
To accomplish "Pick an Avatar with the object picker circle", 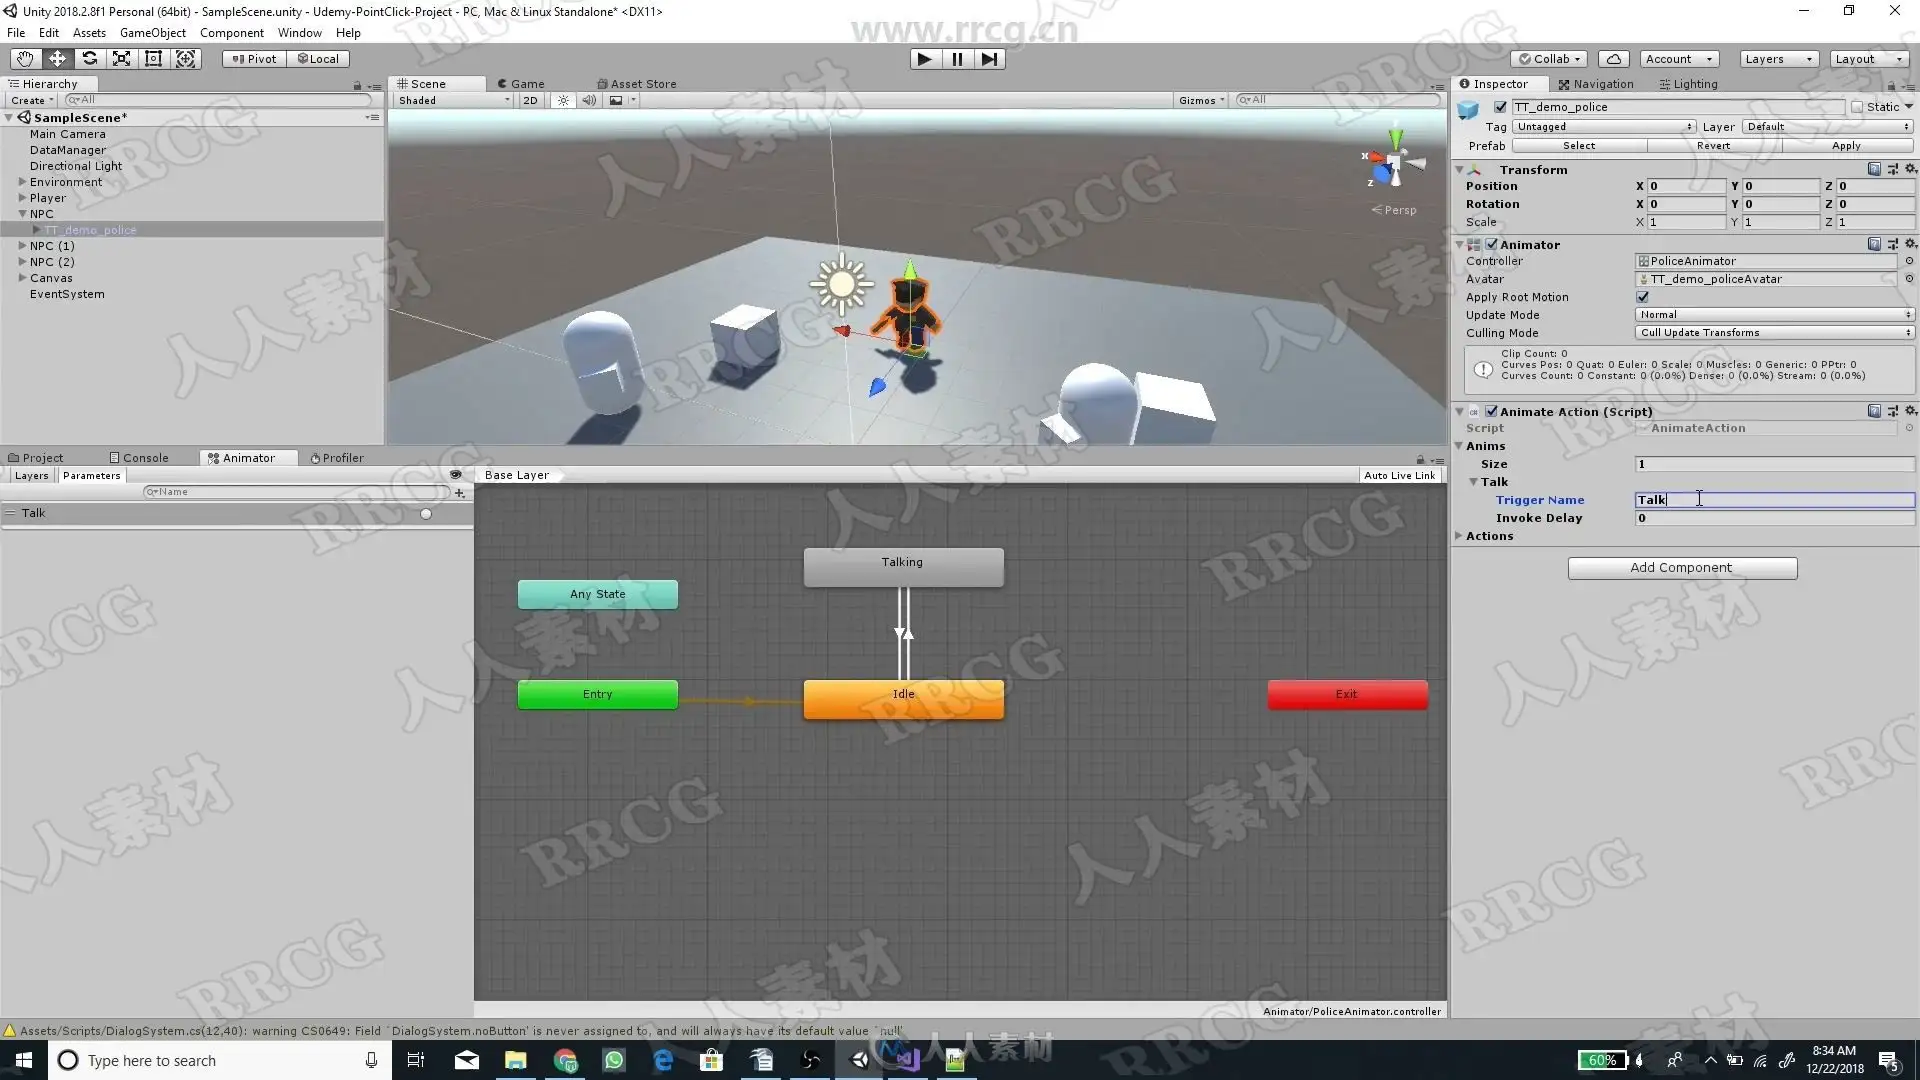I will click(1909, 279).
